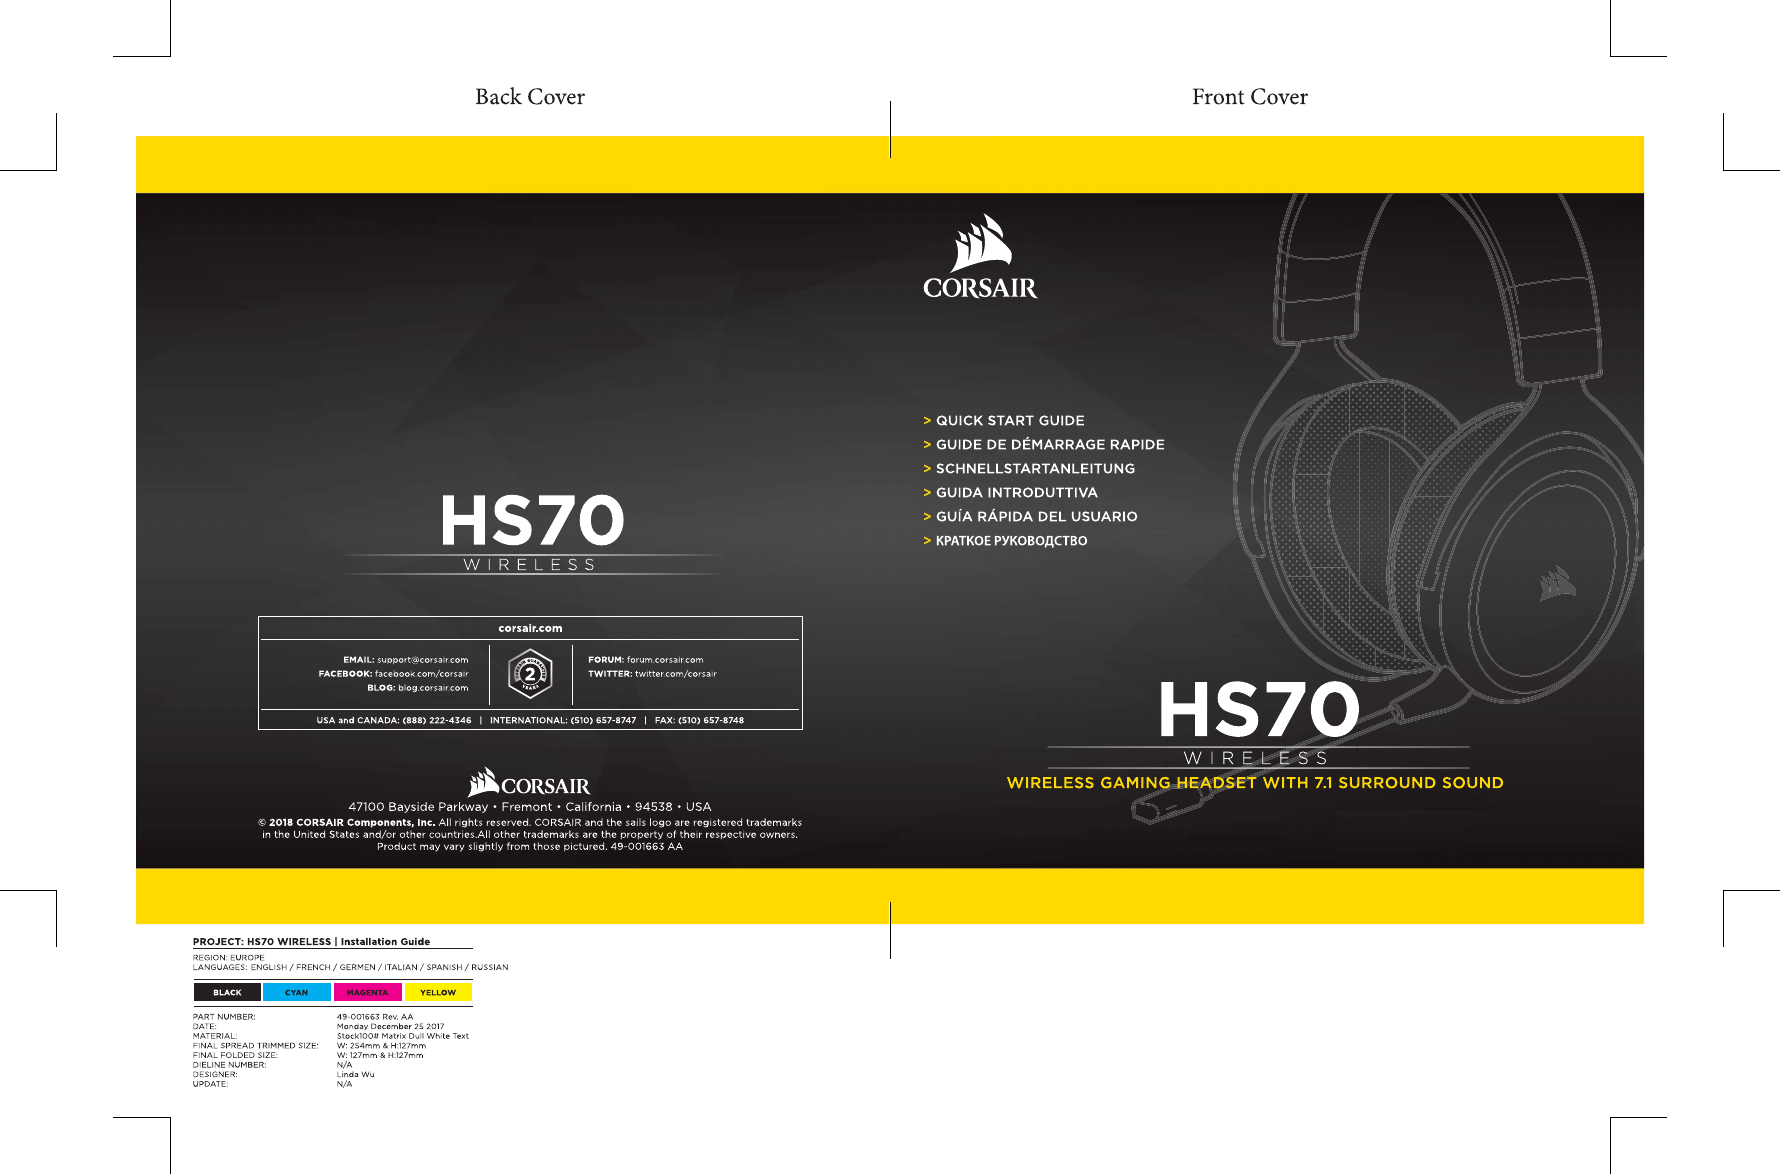1780x1174 pixels.
Task: Click the 'LANGUAGES: ENGLISH / FRENCH...' line
Action: pos(350,968)
